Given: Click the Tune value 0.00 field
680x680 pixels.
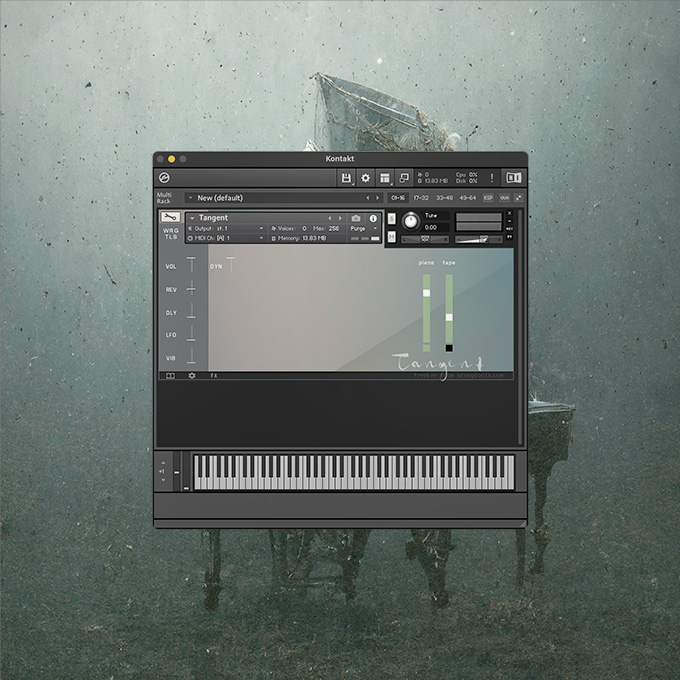Looking at the screenshot, I should [435, 227].
